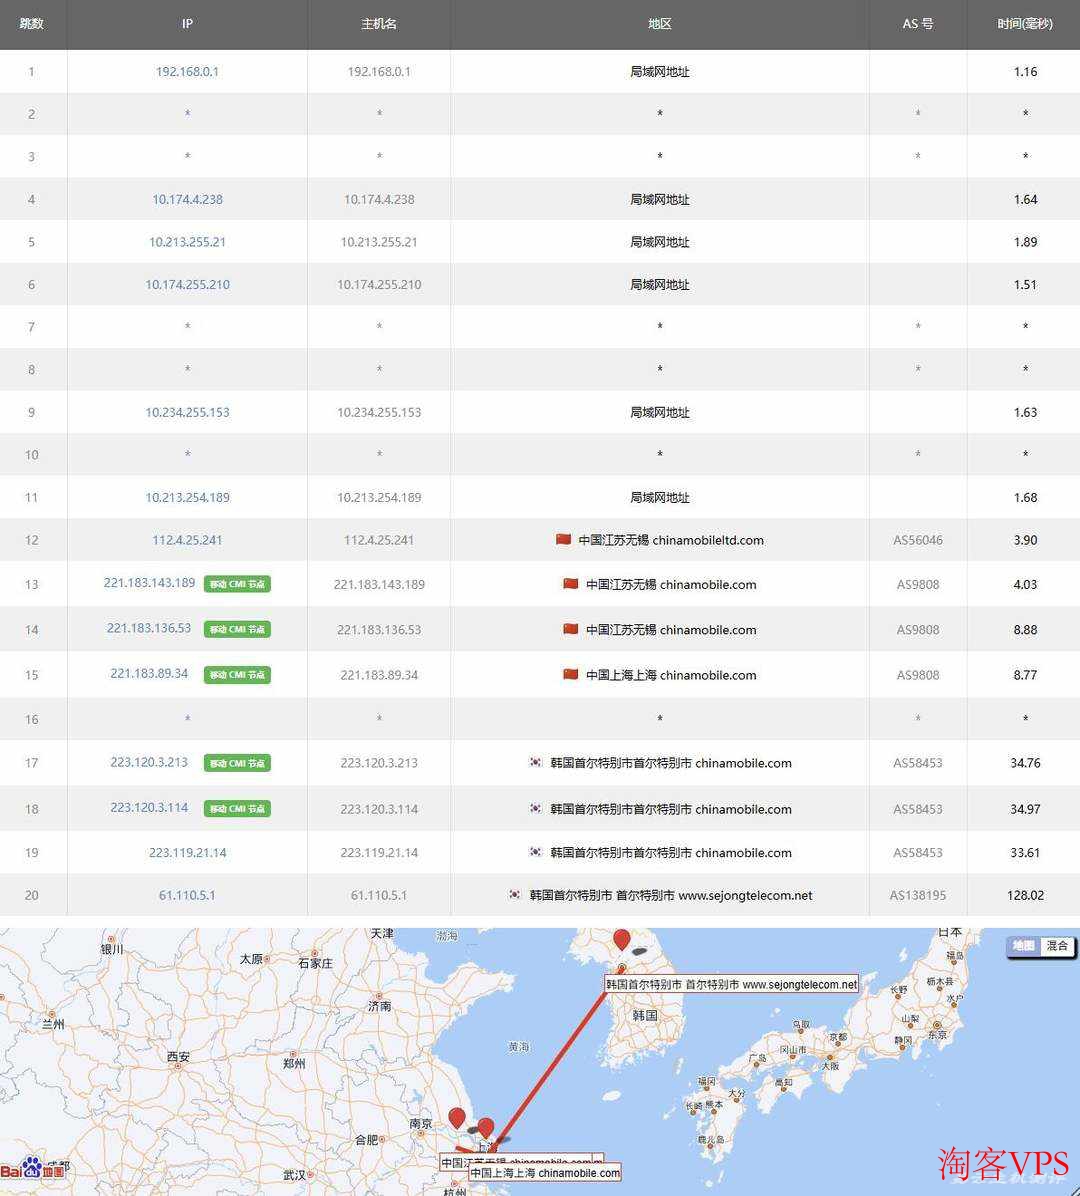This screenshot has height=1196, width=1080.
Task: Open IP link 223.120.3.114
Action: click(149, 807)
